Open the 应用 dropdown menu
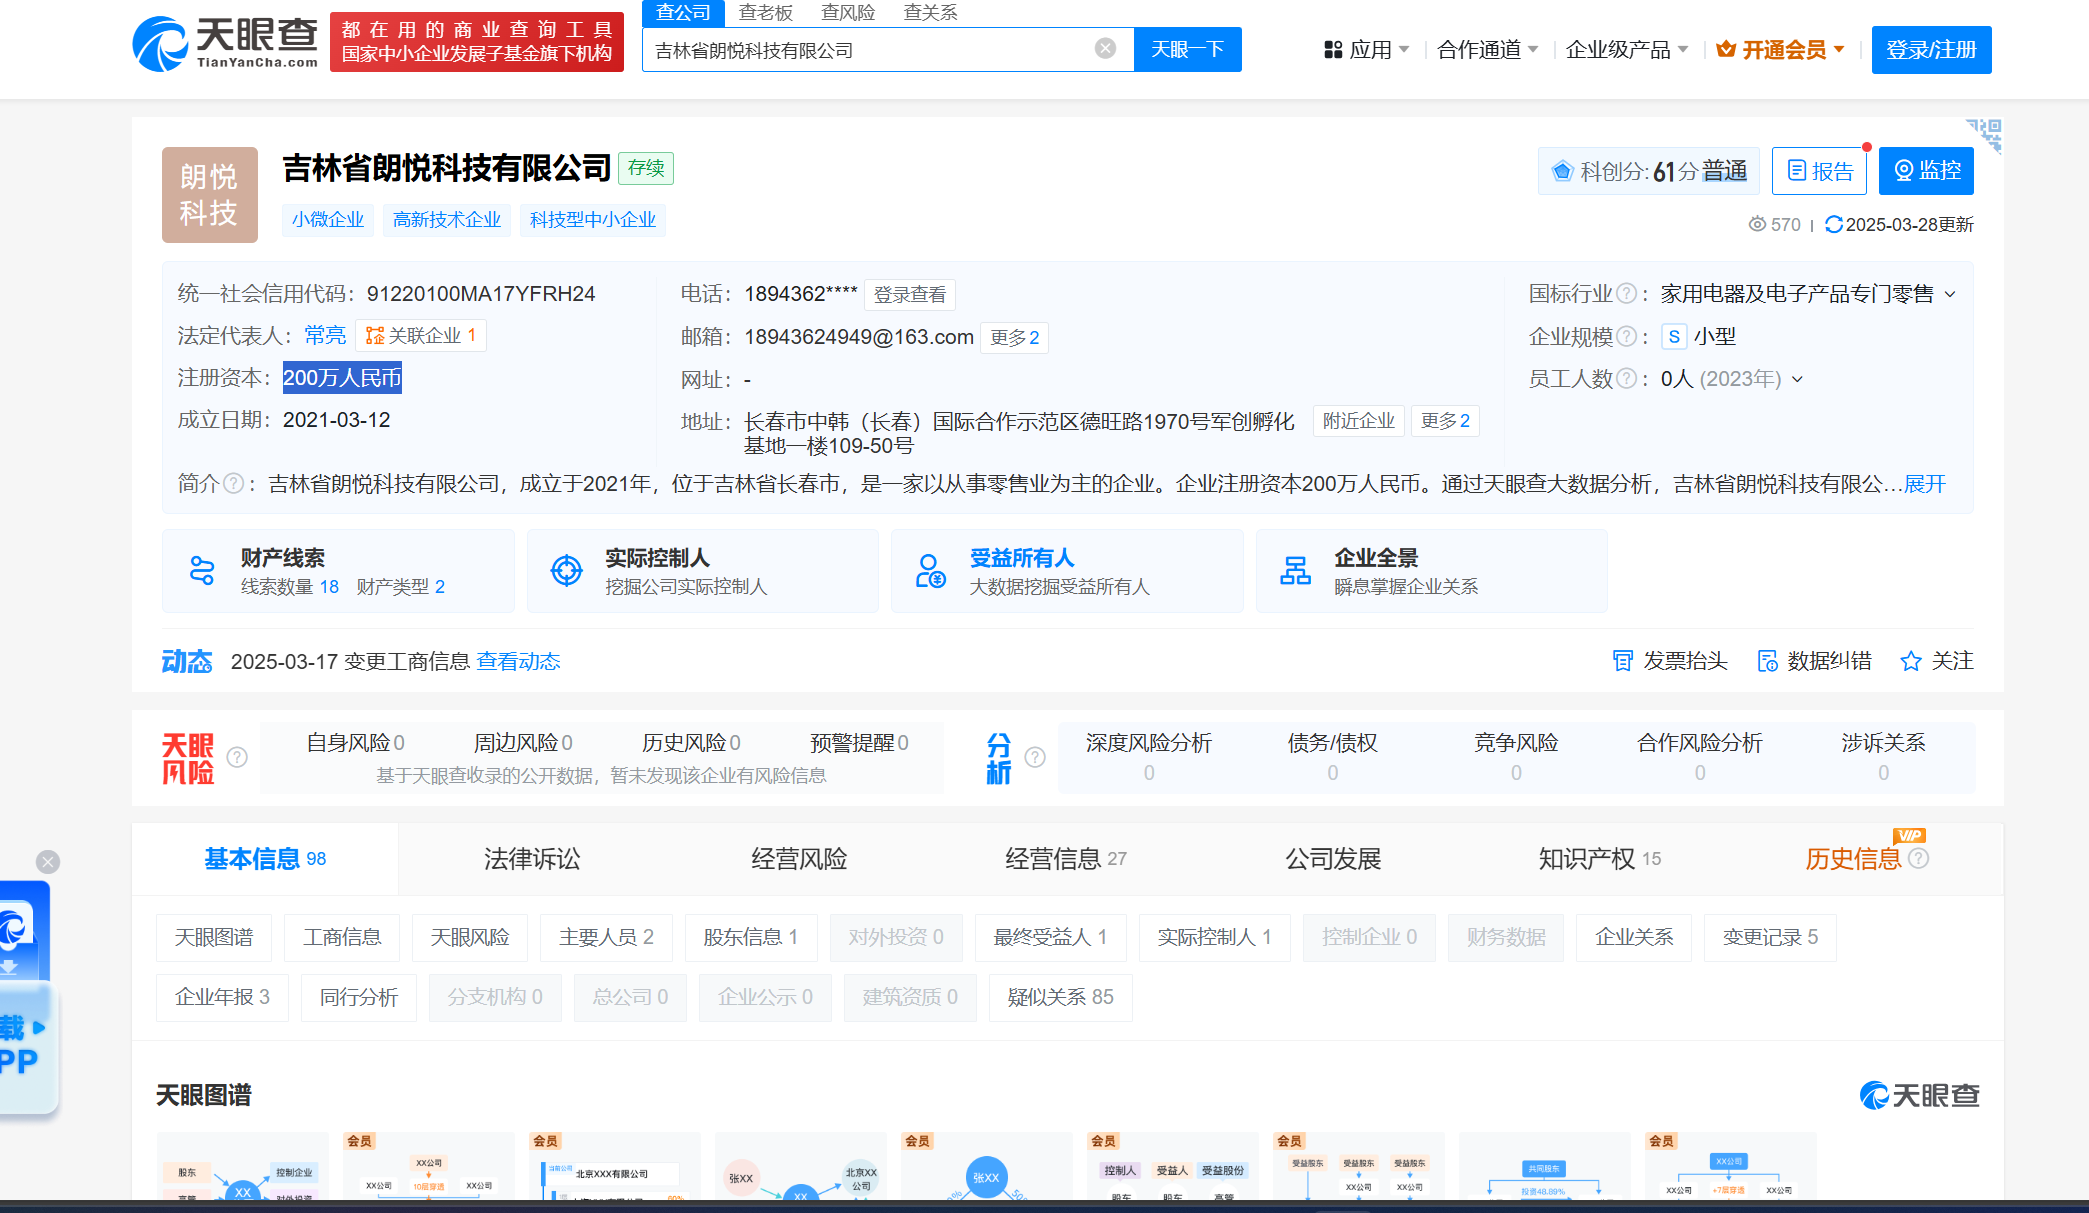This screenshot has width=2089, height=1213. pos(1366,49)
